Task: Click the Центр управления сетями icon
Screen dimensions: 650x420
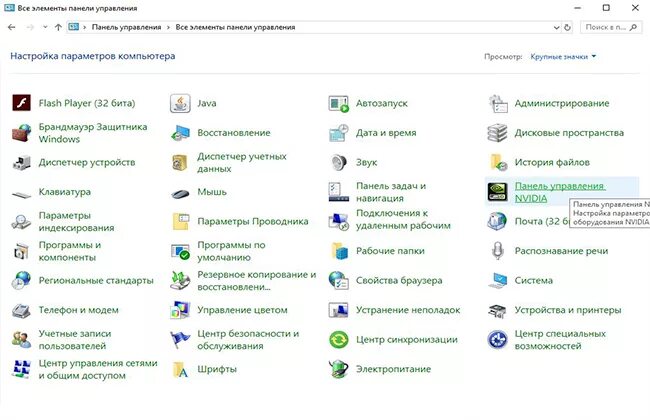Action: [21, 369]
